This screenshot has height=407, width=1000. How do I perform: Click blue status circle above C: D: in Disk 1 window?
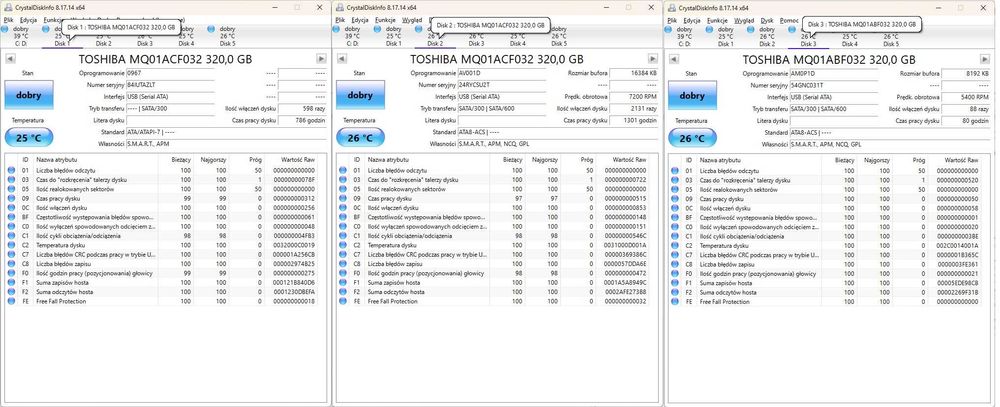click(x=5, y=29)
